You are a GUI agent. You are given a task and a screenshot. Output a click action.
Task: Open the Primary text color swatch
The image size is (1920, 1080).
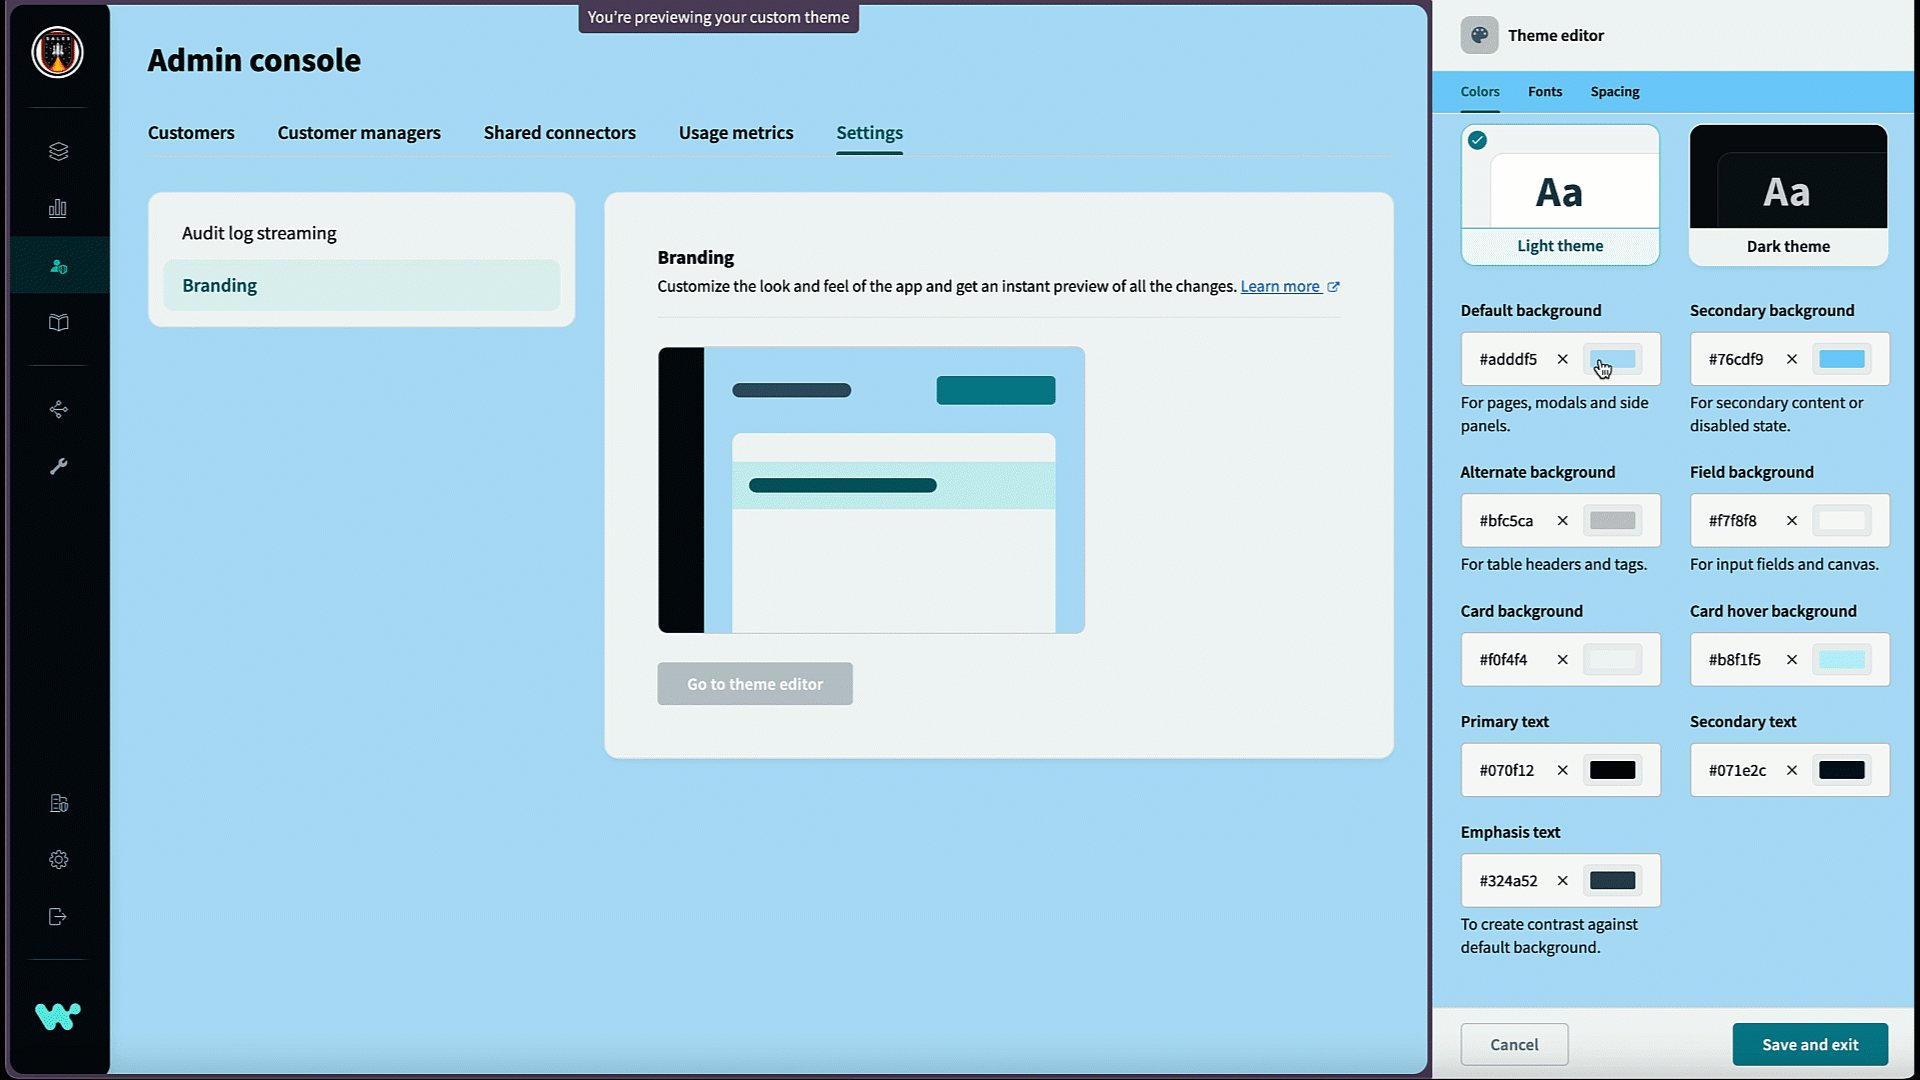1612,770
